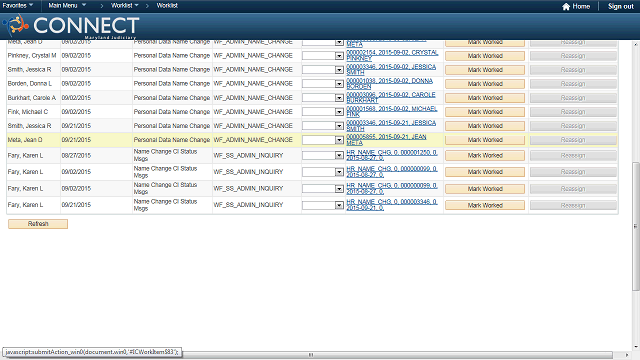Select the name cell 'Burkhart, Carole A'
Viewport: 640px width, 360px height.
(31, 98)
